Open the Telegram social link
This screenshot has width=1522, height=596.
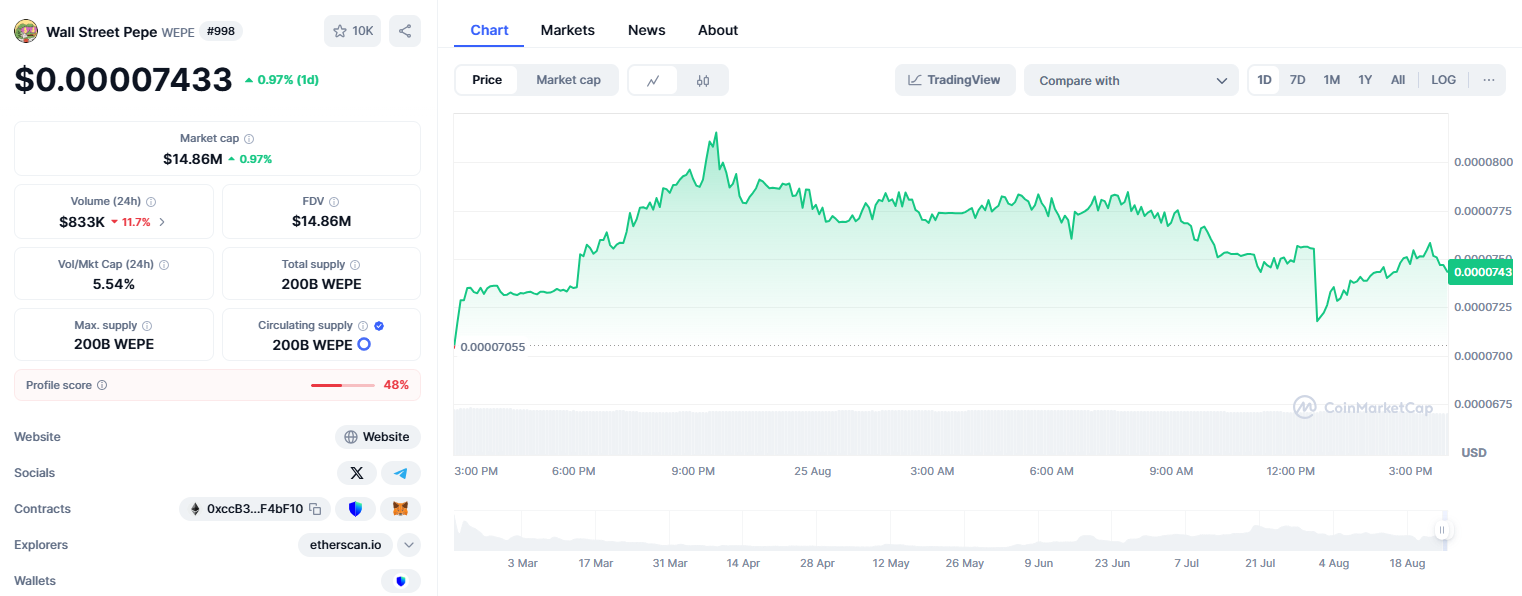point(401,473)
